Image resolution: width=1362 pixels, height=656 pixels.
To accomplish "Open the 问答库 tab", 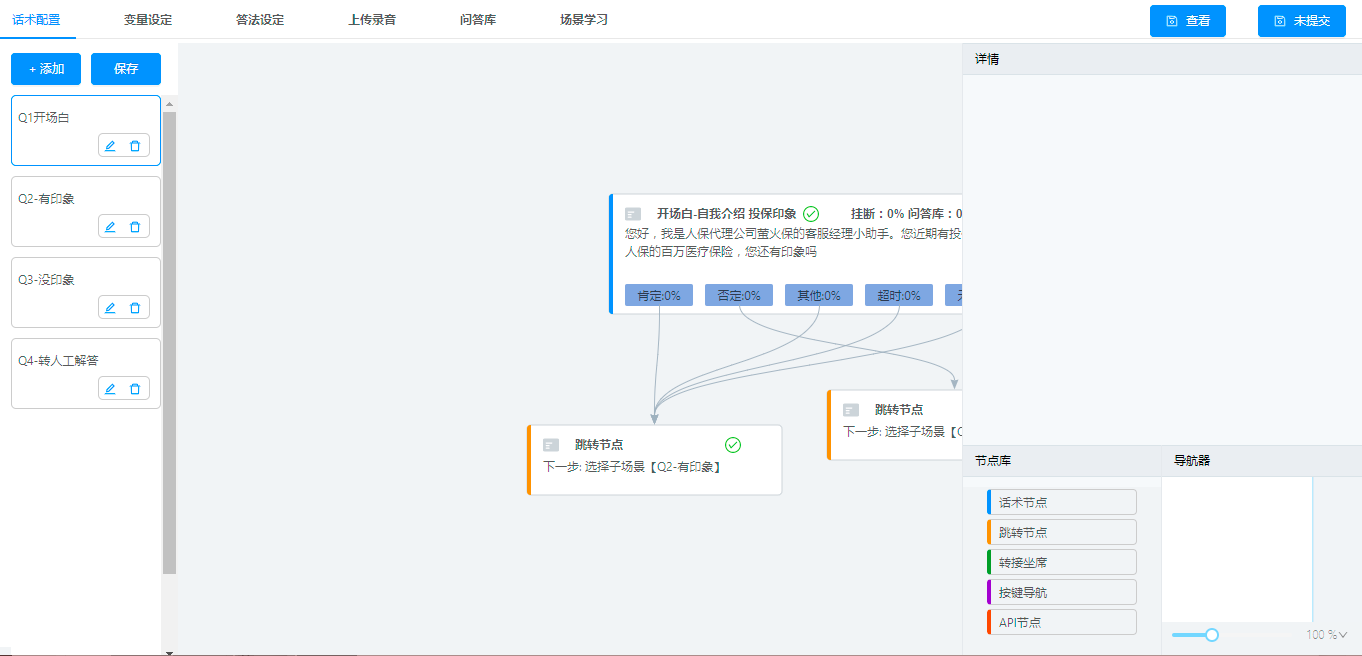I will coord(478,20).
